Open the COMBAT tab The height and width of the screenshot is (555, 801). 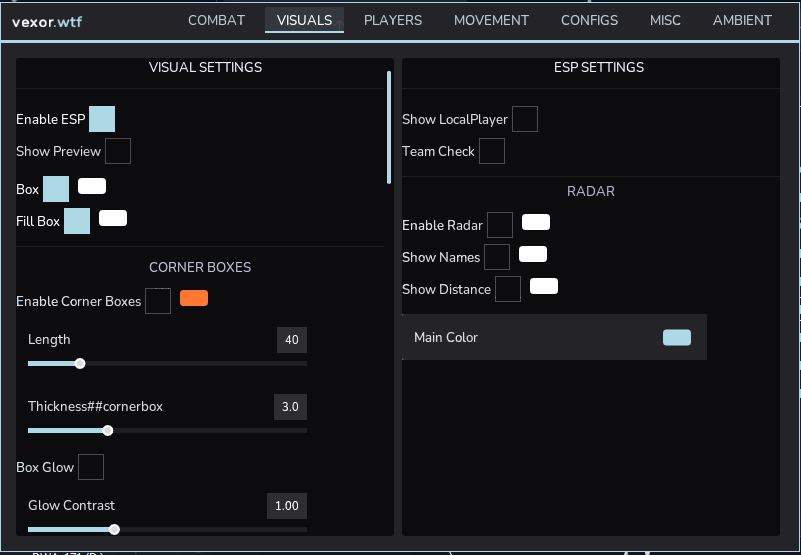[x=217, y=20]
